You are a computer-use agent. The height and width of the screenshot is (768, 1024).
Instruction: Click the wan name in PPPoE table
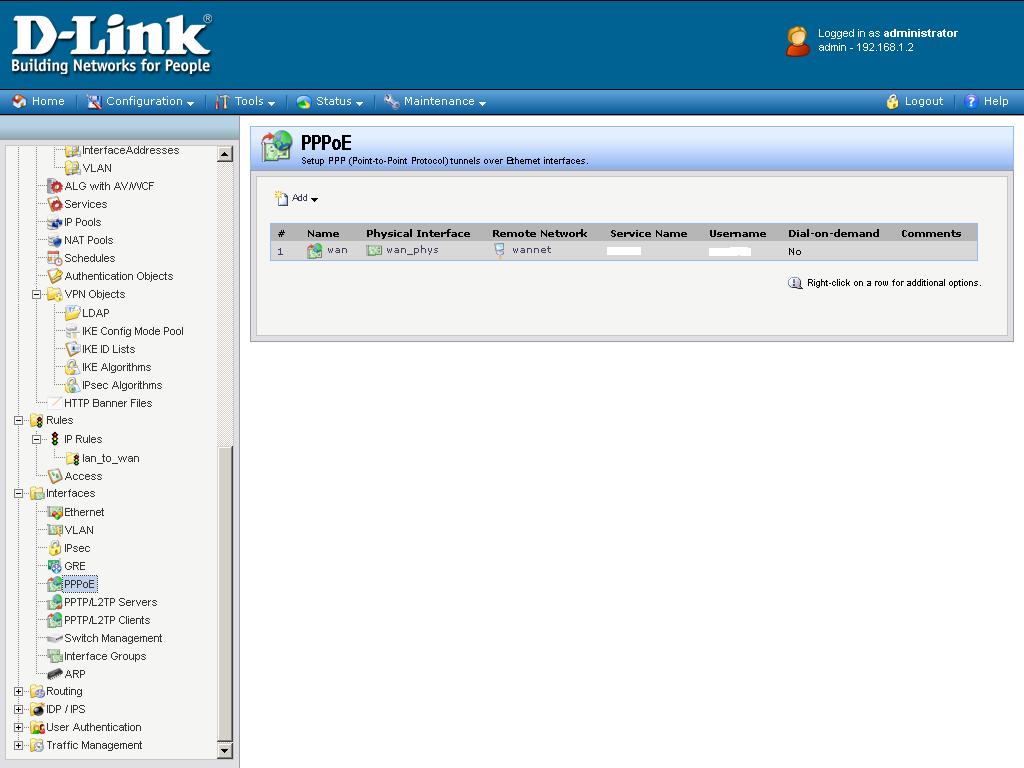337,250
